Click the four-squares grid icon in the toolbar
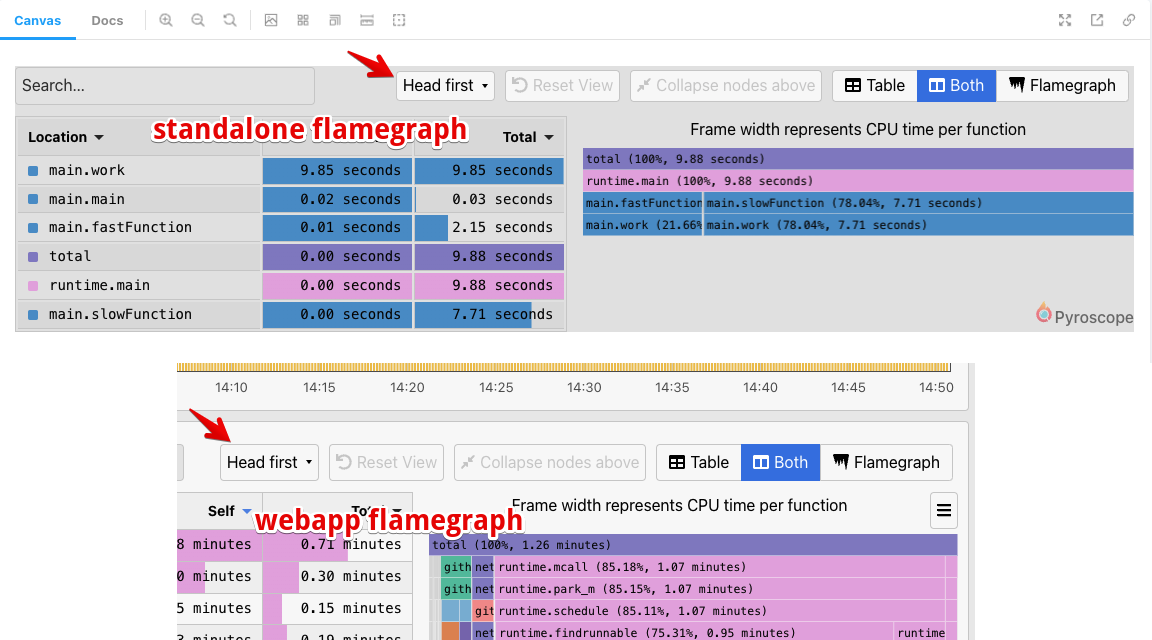This screenshot has height=640, width=1152. coord(303,21)
